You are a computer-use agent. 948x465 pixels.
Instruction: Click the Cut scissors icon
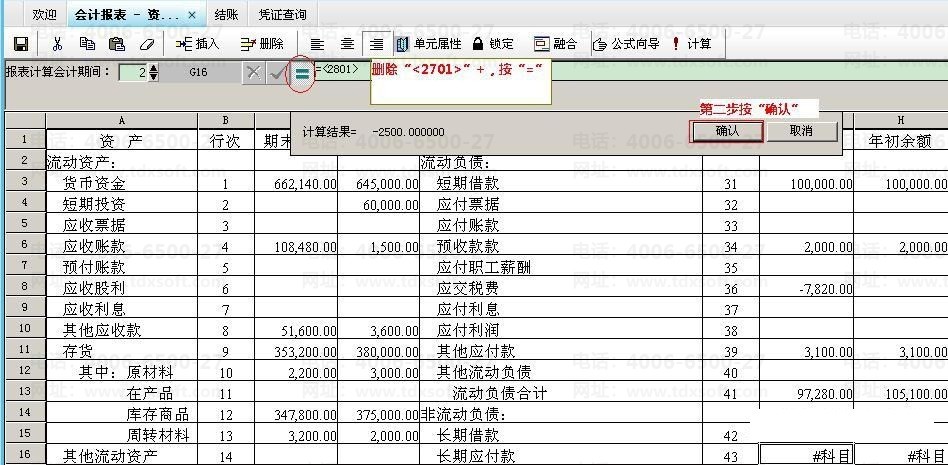57,44
